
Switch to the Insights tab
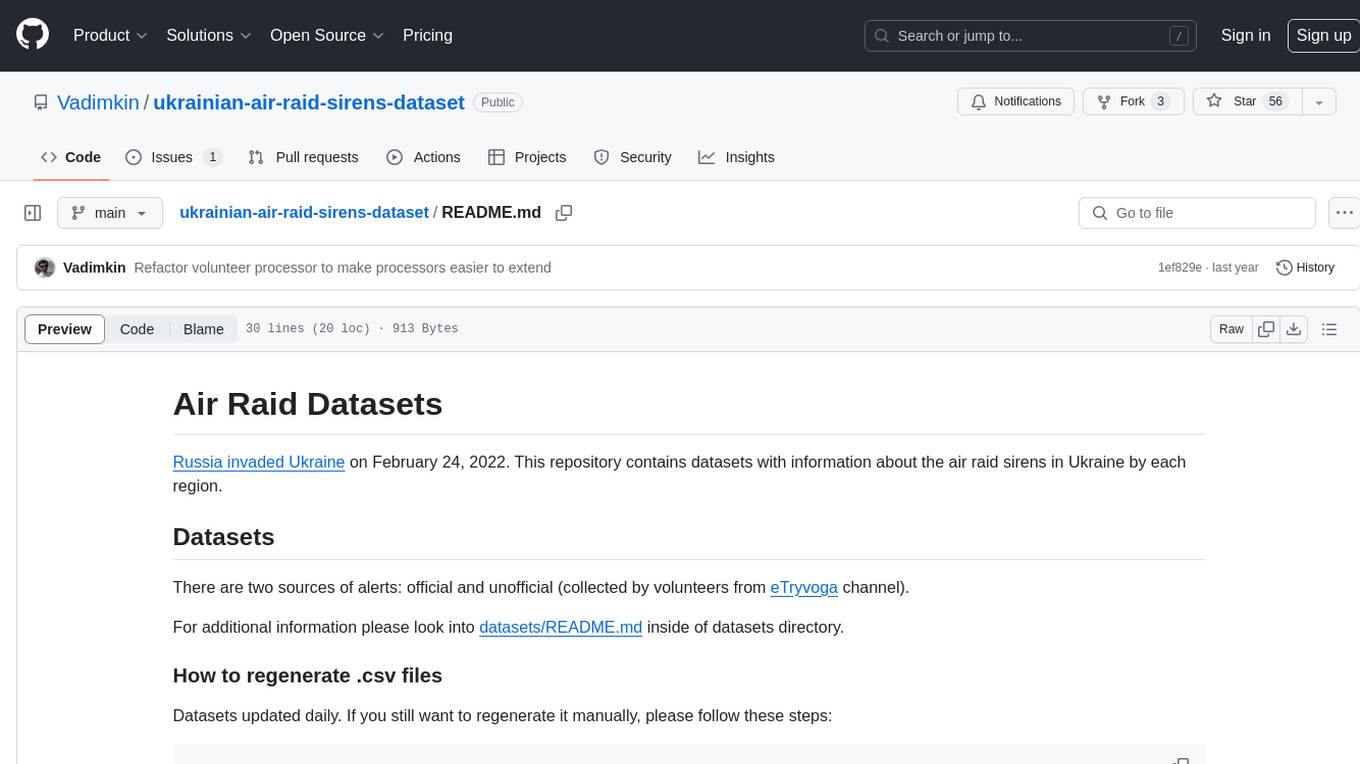click(x=736, y=157)
